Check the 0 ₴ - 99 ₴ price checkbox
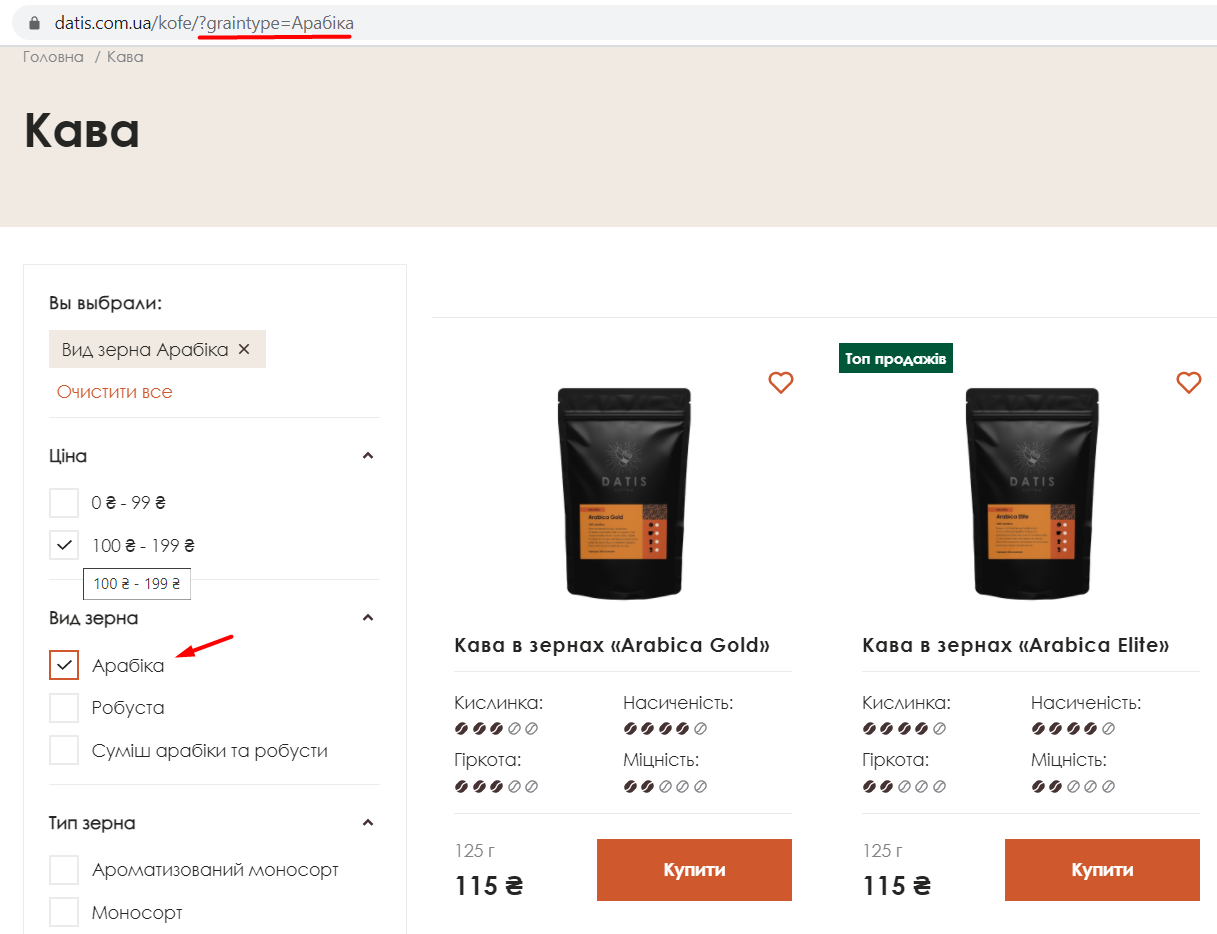The height and width of the screenshot is (934, 1217). [64, 503]
